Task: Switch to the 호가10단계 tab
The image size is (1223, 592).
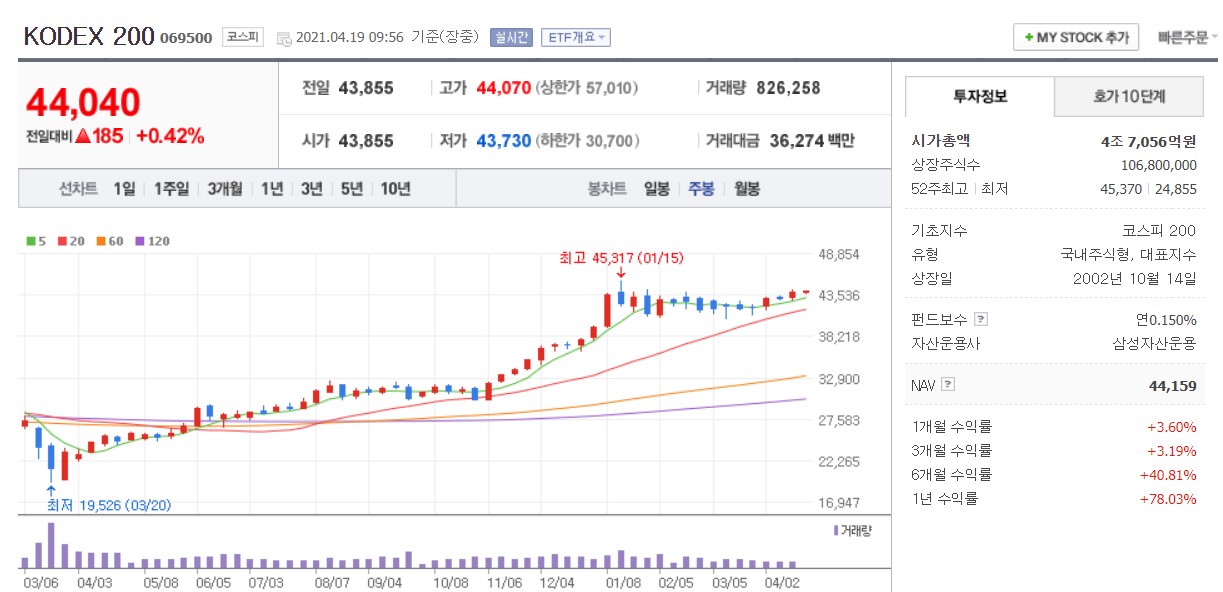Action: (1129, 96)
